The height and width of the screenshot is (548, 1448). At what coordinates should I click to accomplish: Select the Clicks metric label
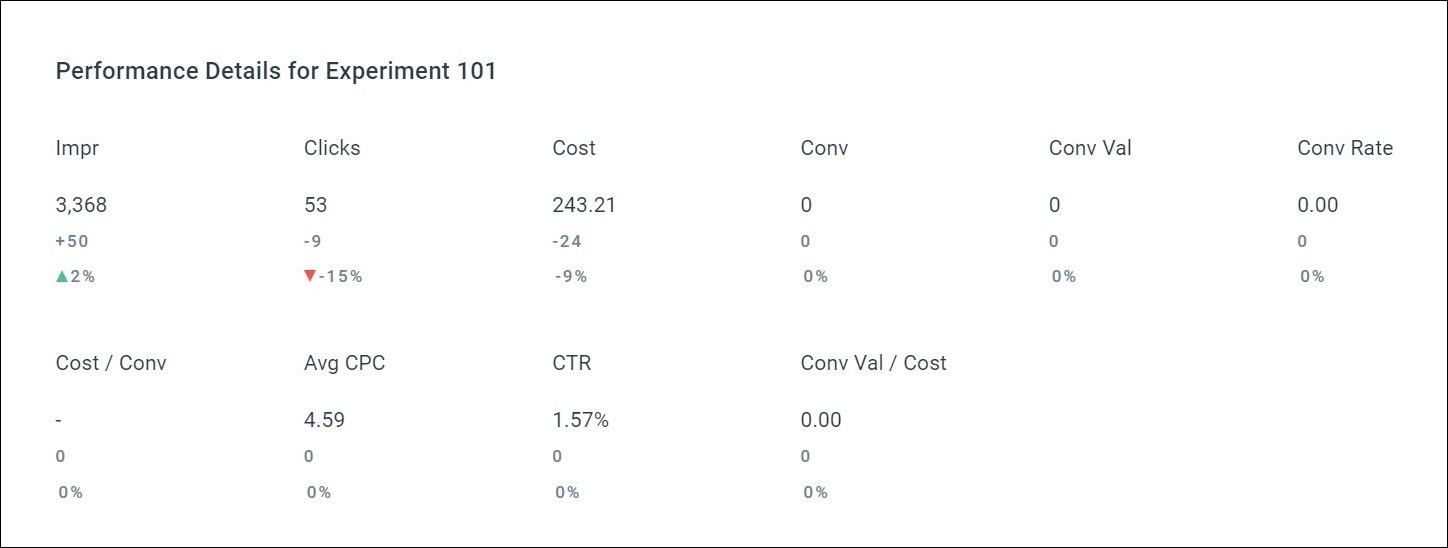[x=332, y=148]
